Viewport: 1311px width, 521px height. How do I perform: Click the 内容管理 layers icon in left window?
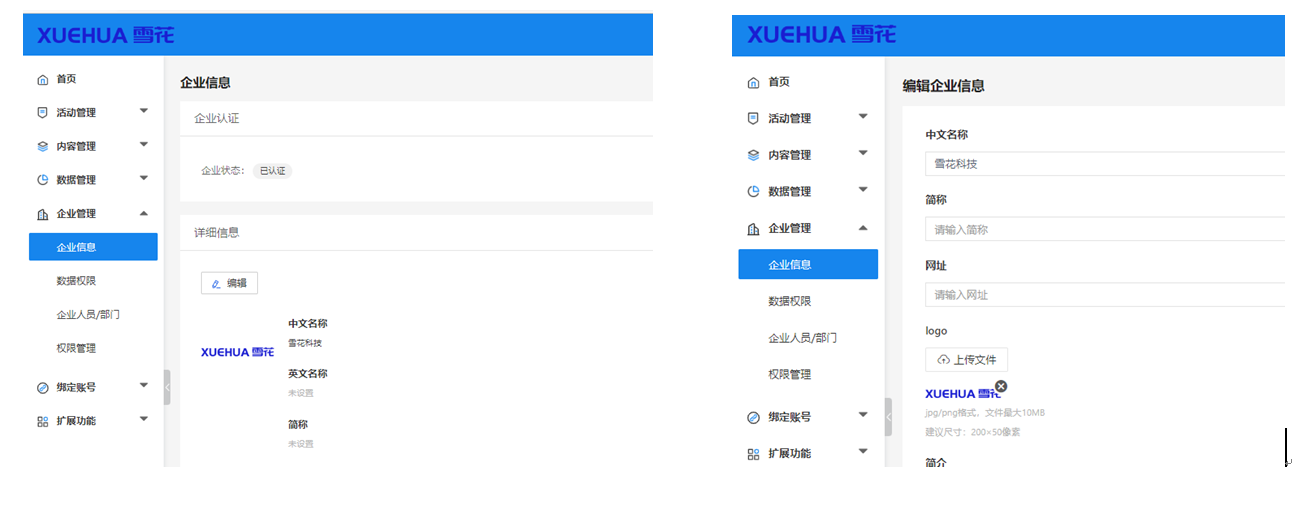42,146
